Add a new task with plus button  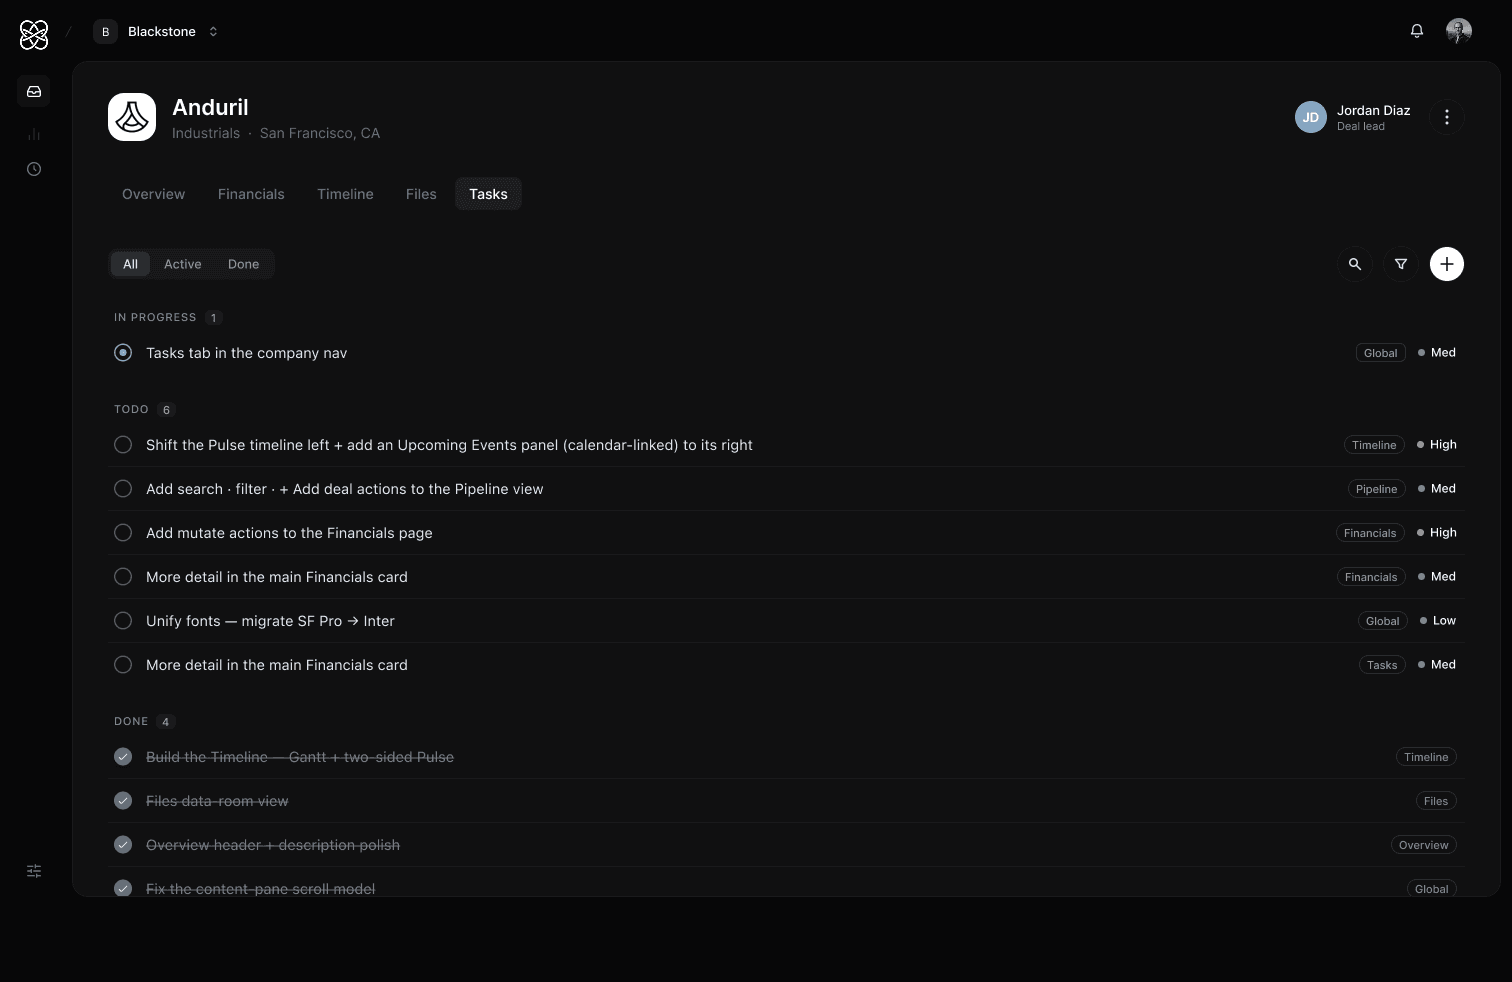(1447, 264)
